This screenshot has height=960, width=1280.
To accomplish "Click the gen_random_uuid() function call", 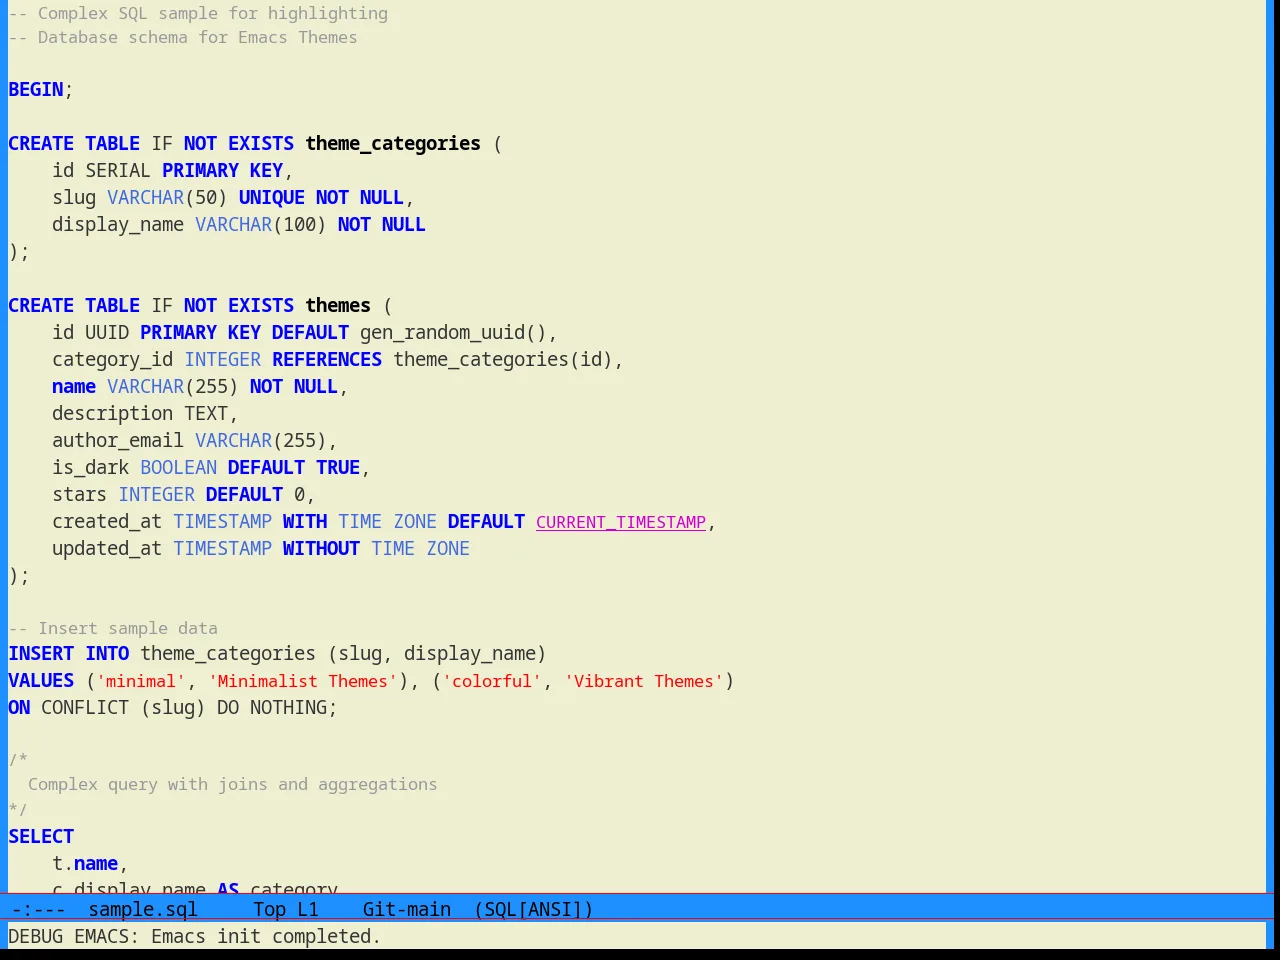I will 454,333.
